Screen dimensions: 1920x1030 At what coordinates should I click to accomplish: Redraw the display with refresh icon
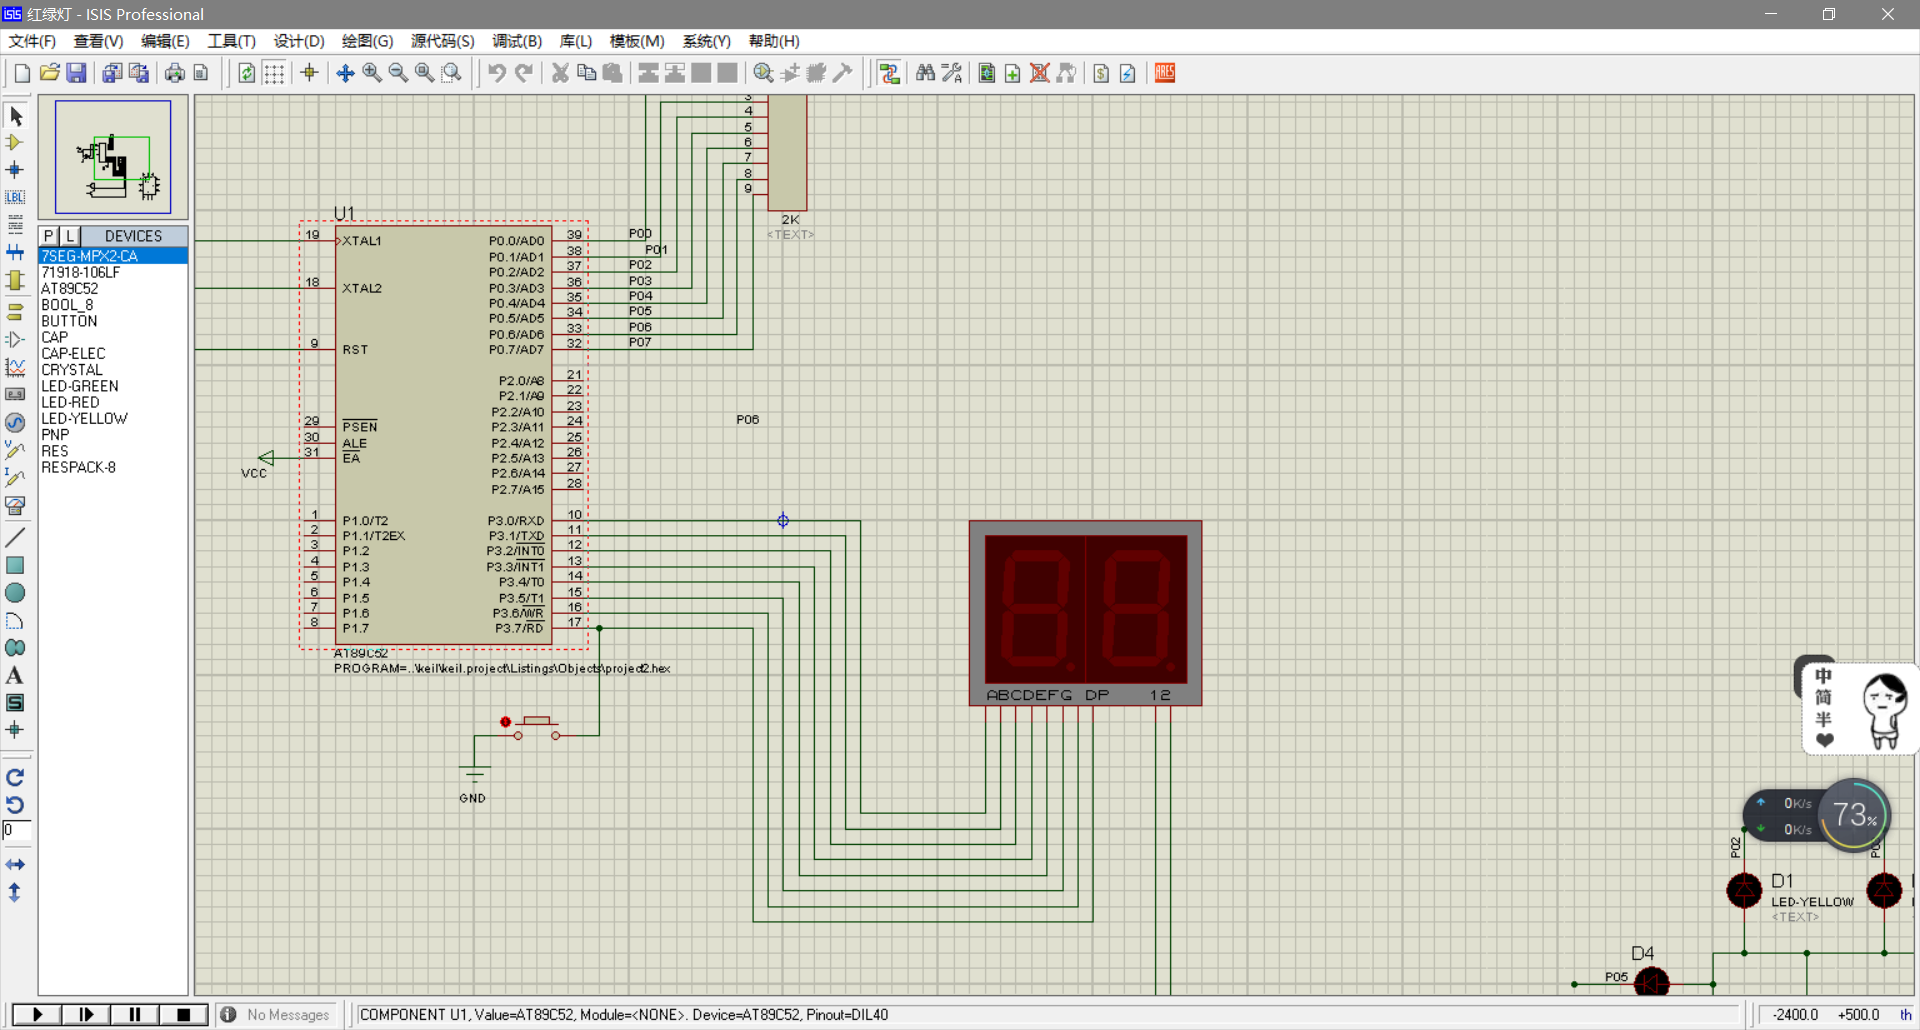[x=247, y=73]
